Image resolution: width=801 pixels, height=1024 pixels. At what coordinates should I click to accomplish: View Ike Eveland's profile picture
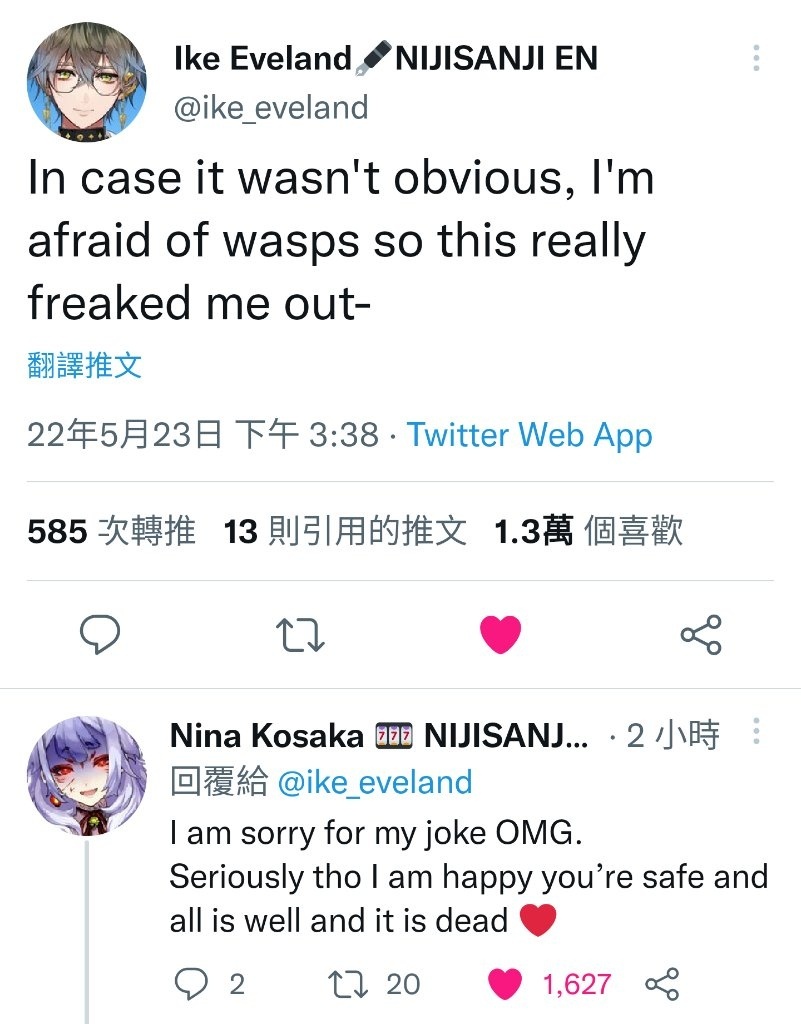(86, 82)
